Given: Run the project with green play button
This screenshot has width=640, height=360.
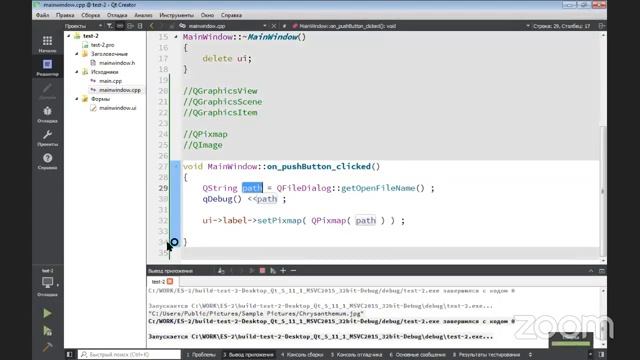Looking at the screenshot, I should 47,313.
